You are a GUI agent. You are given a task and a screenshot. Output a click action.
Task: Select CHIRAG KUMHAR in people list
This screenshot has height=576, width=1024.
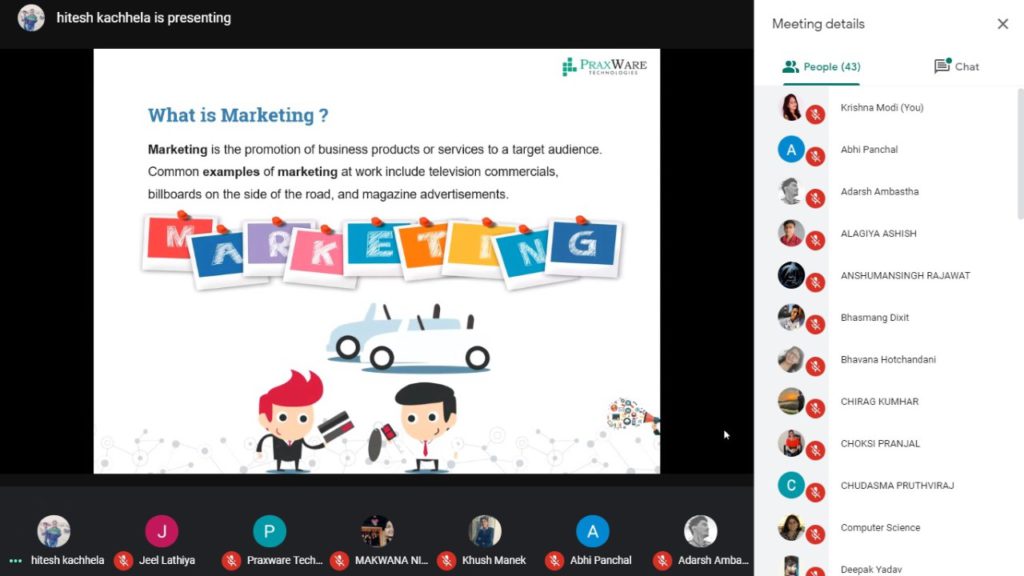tap(879, 402)
